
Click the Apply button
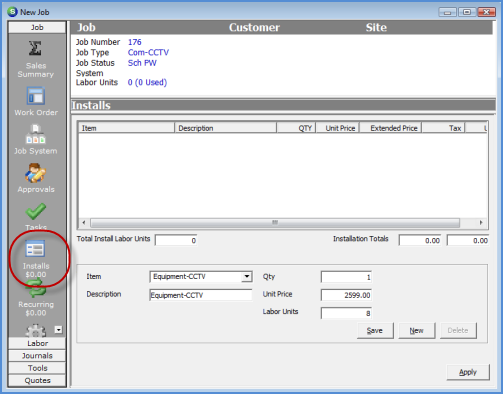point(468,372)
